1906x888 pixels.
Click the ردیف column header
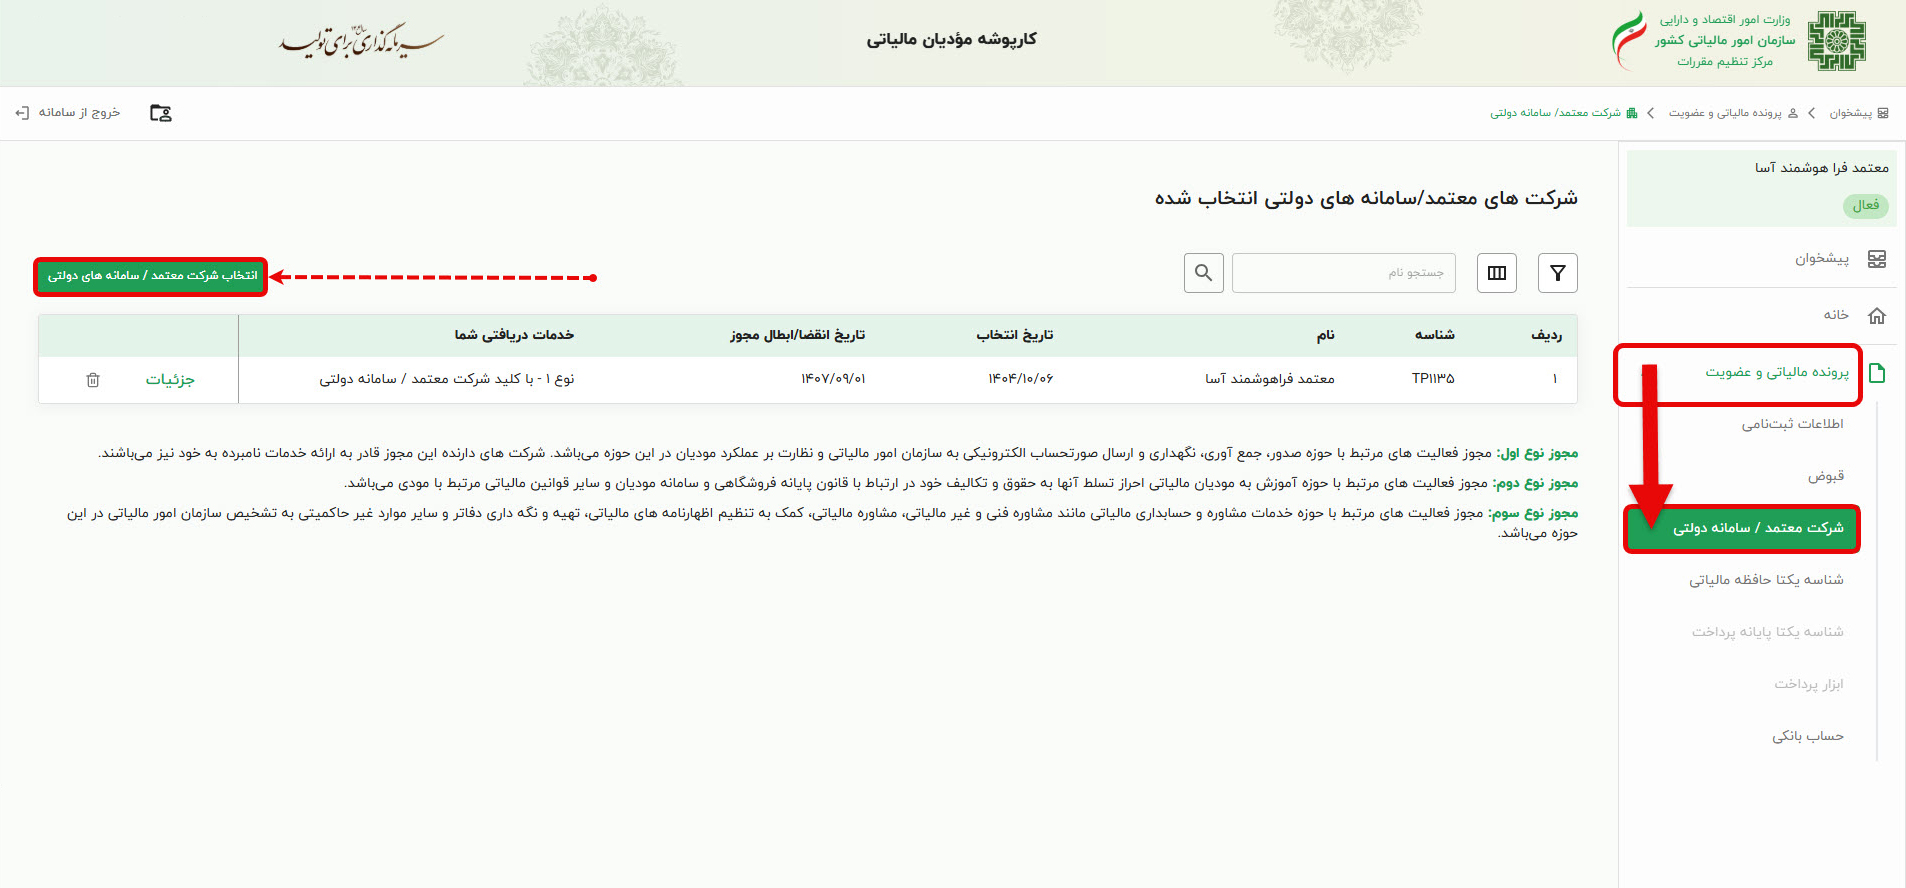tap(1546, 335)
